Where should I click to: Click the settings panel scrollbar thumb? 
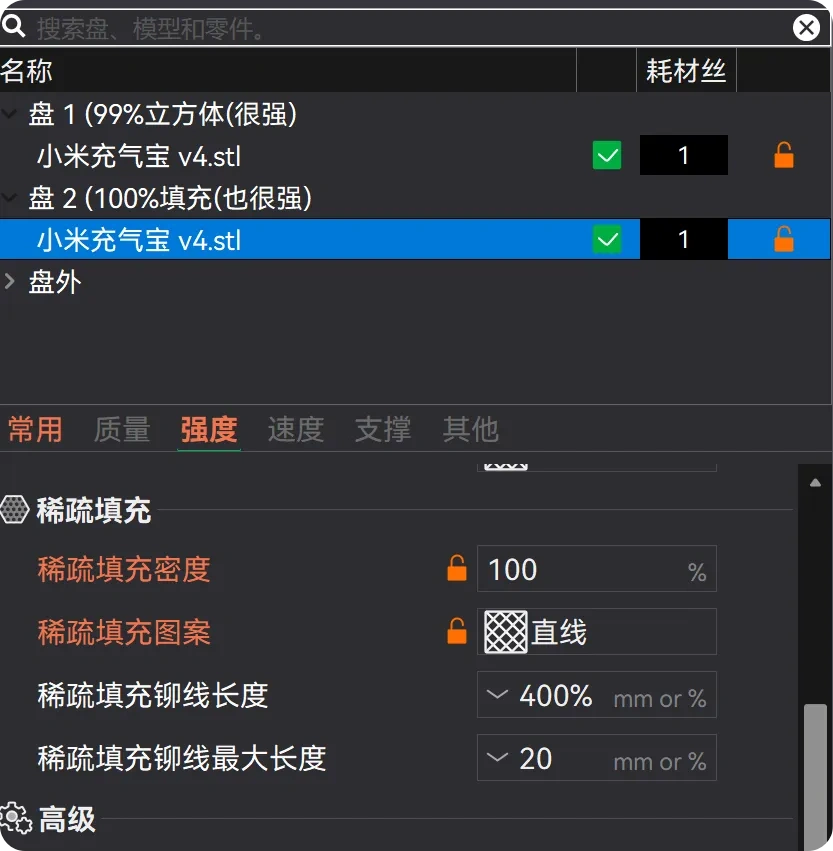[815, 777]
